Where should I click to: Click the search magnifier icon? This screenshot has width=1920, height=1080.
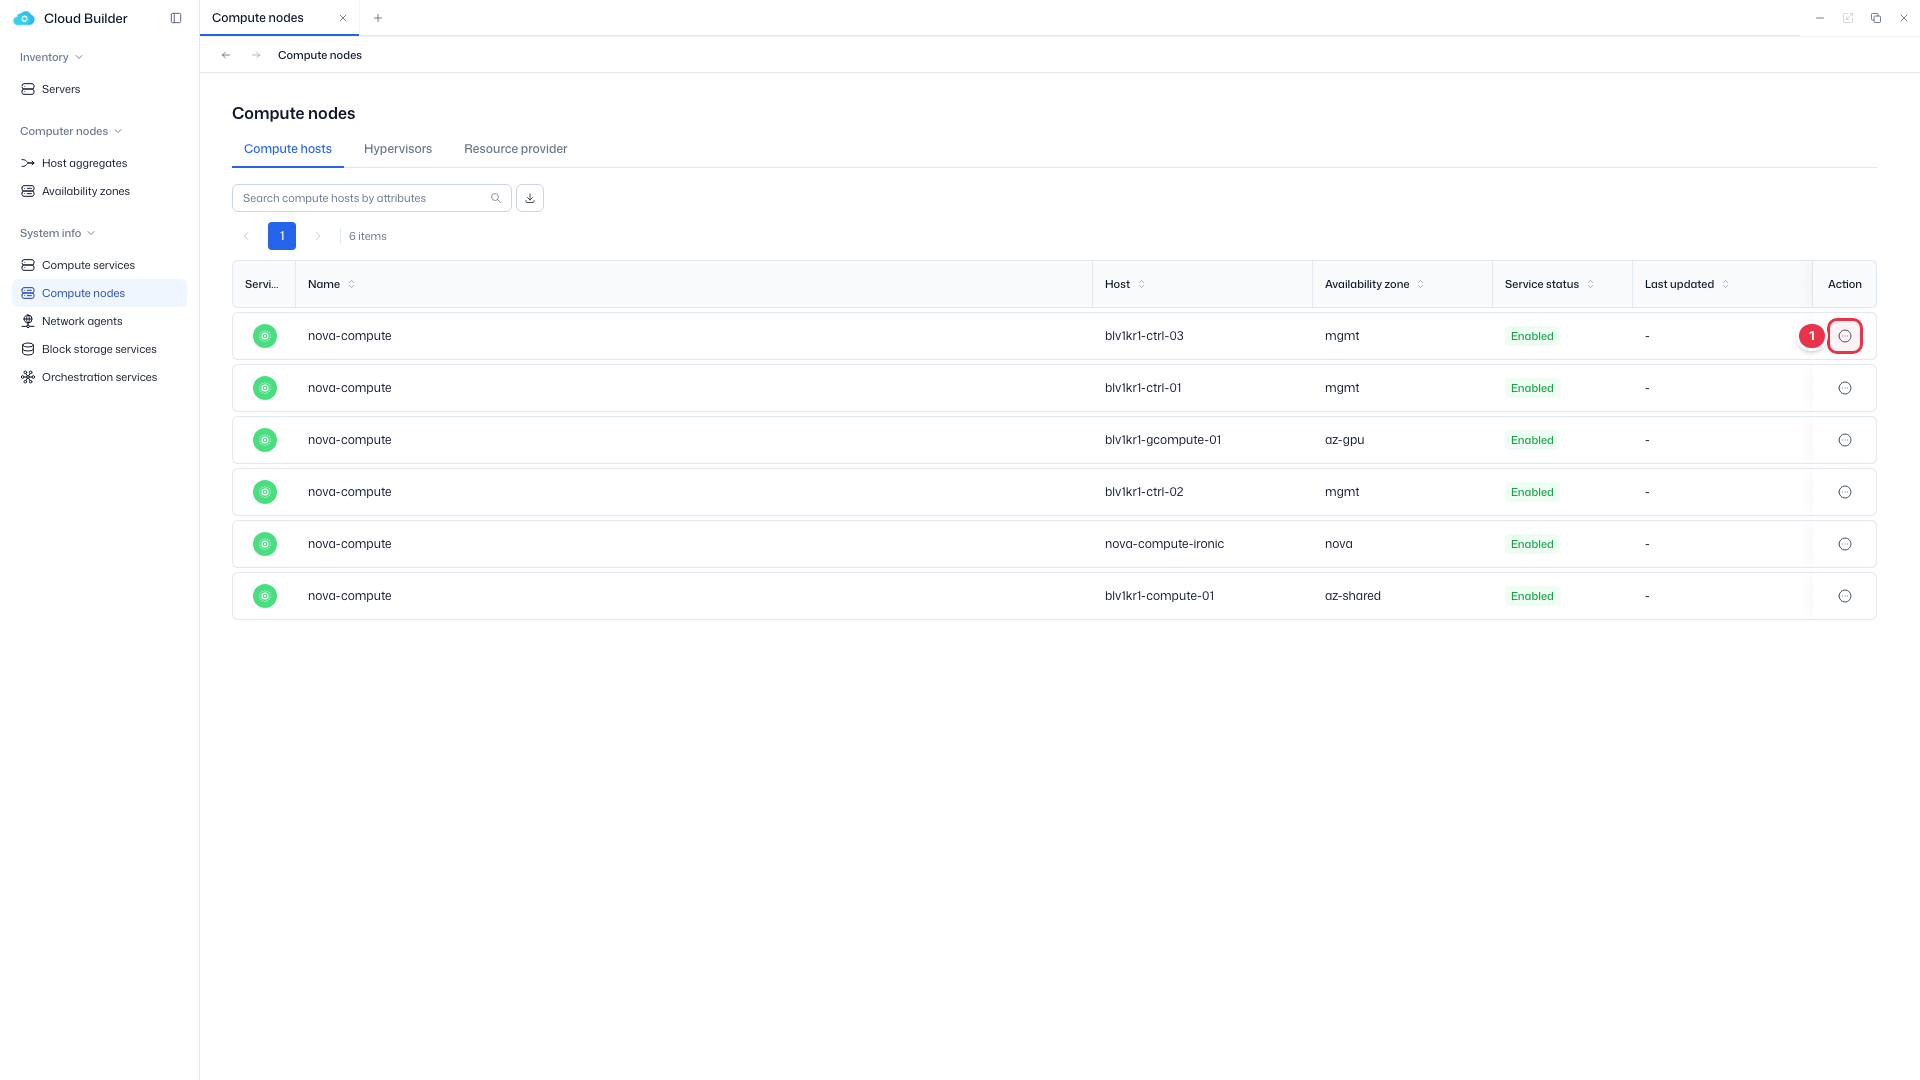pos(496,198)
